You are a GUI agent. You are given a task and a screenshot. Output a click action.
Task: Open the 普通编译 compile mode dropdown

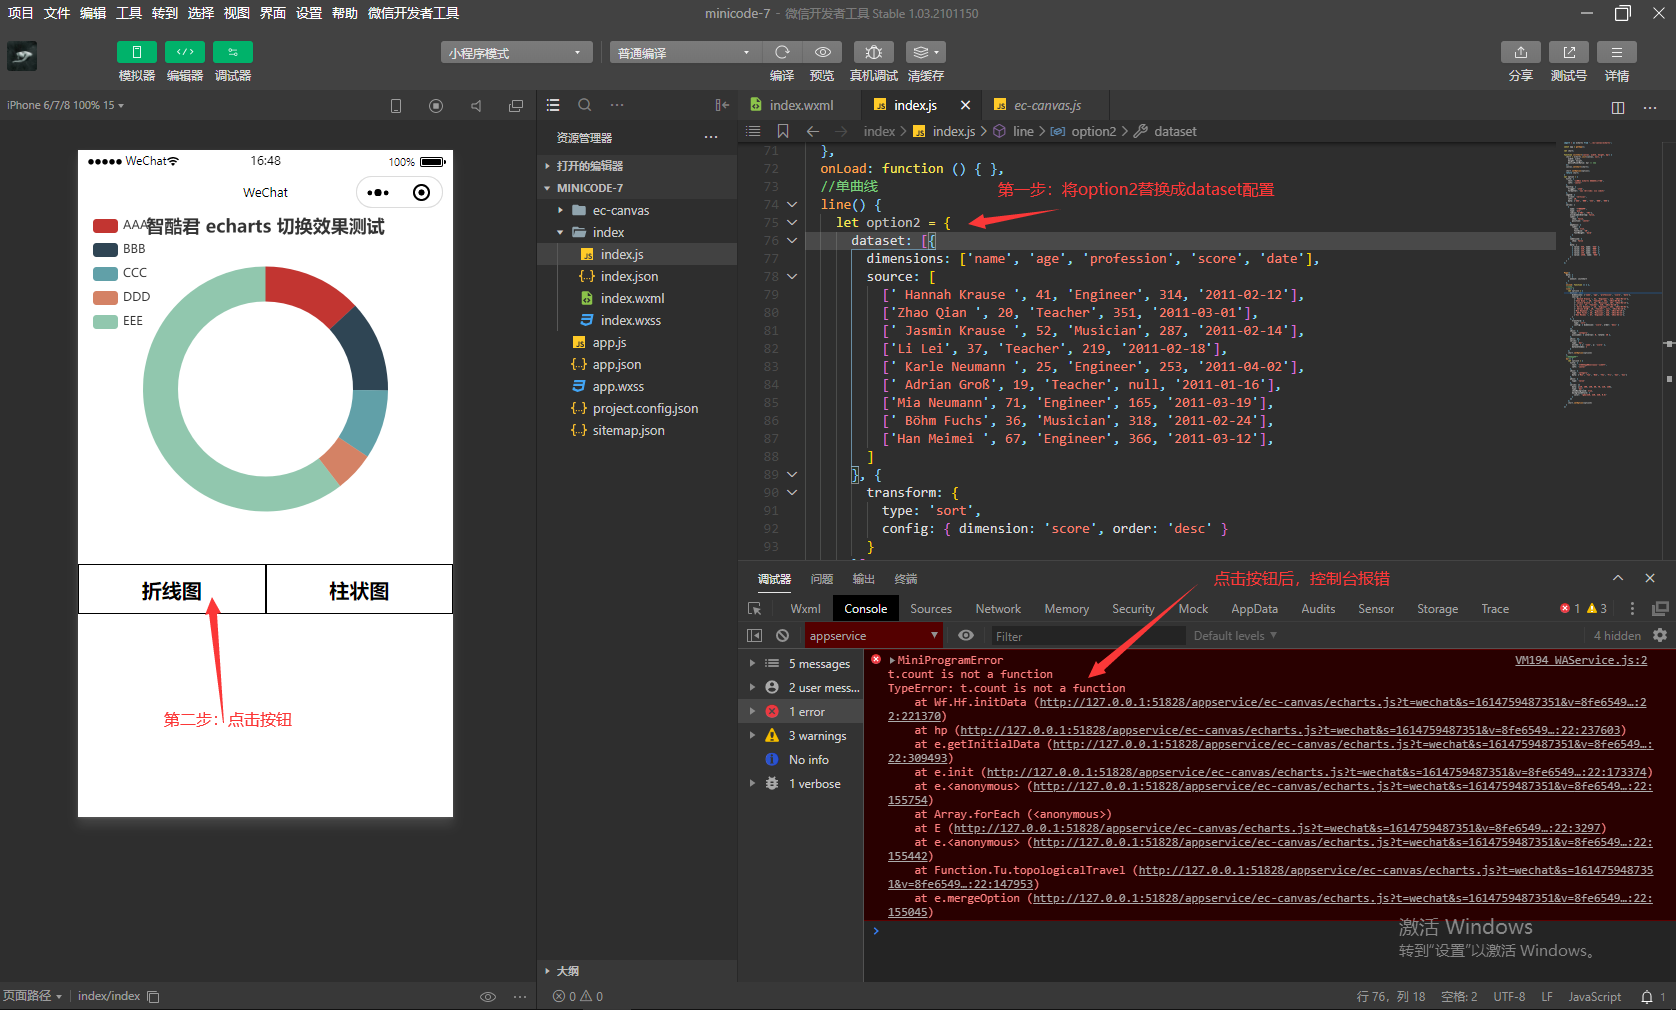point(685,52)
